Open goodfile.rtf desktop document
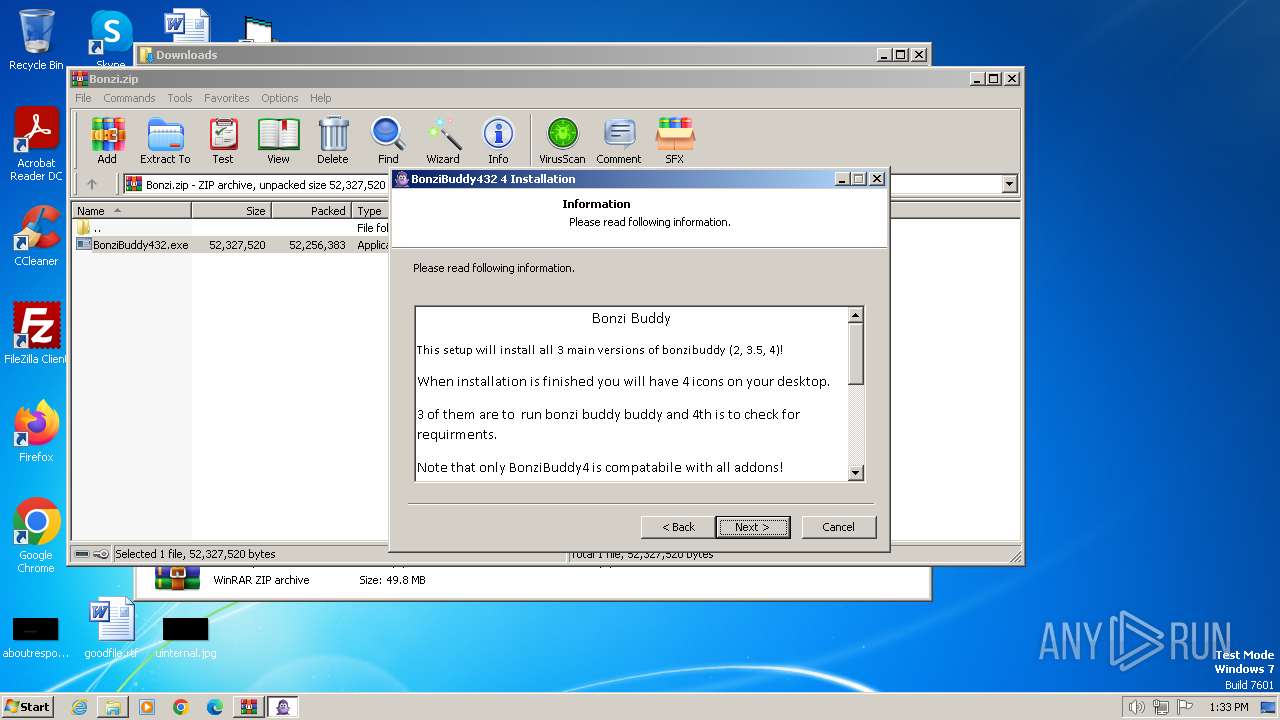1280x720 pixels. pos(111,629)
